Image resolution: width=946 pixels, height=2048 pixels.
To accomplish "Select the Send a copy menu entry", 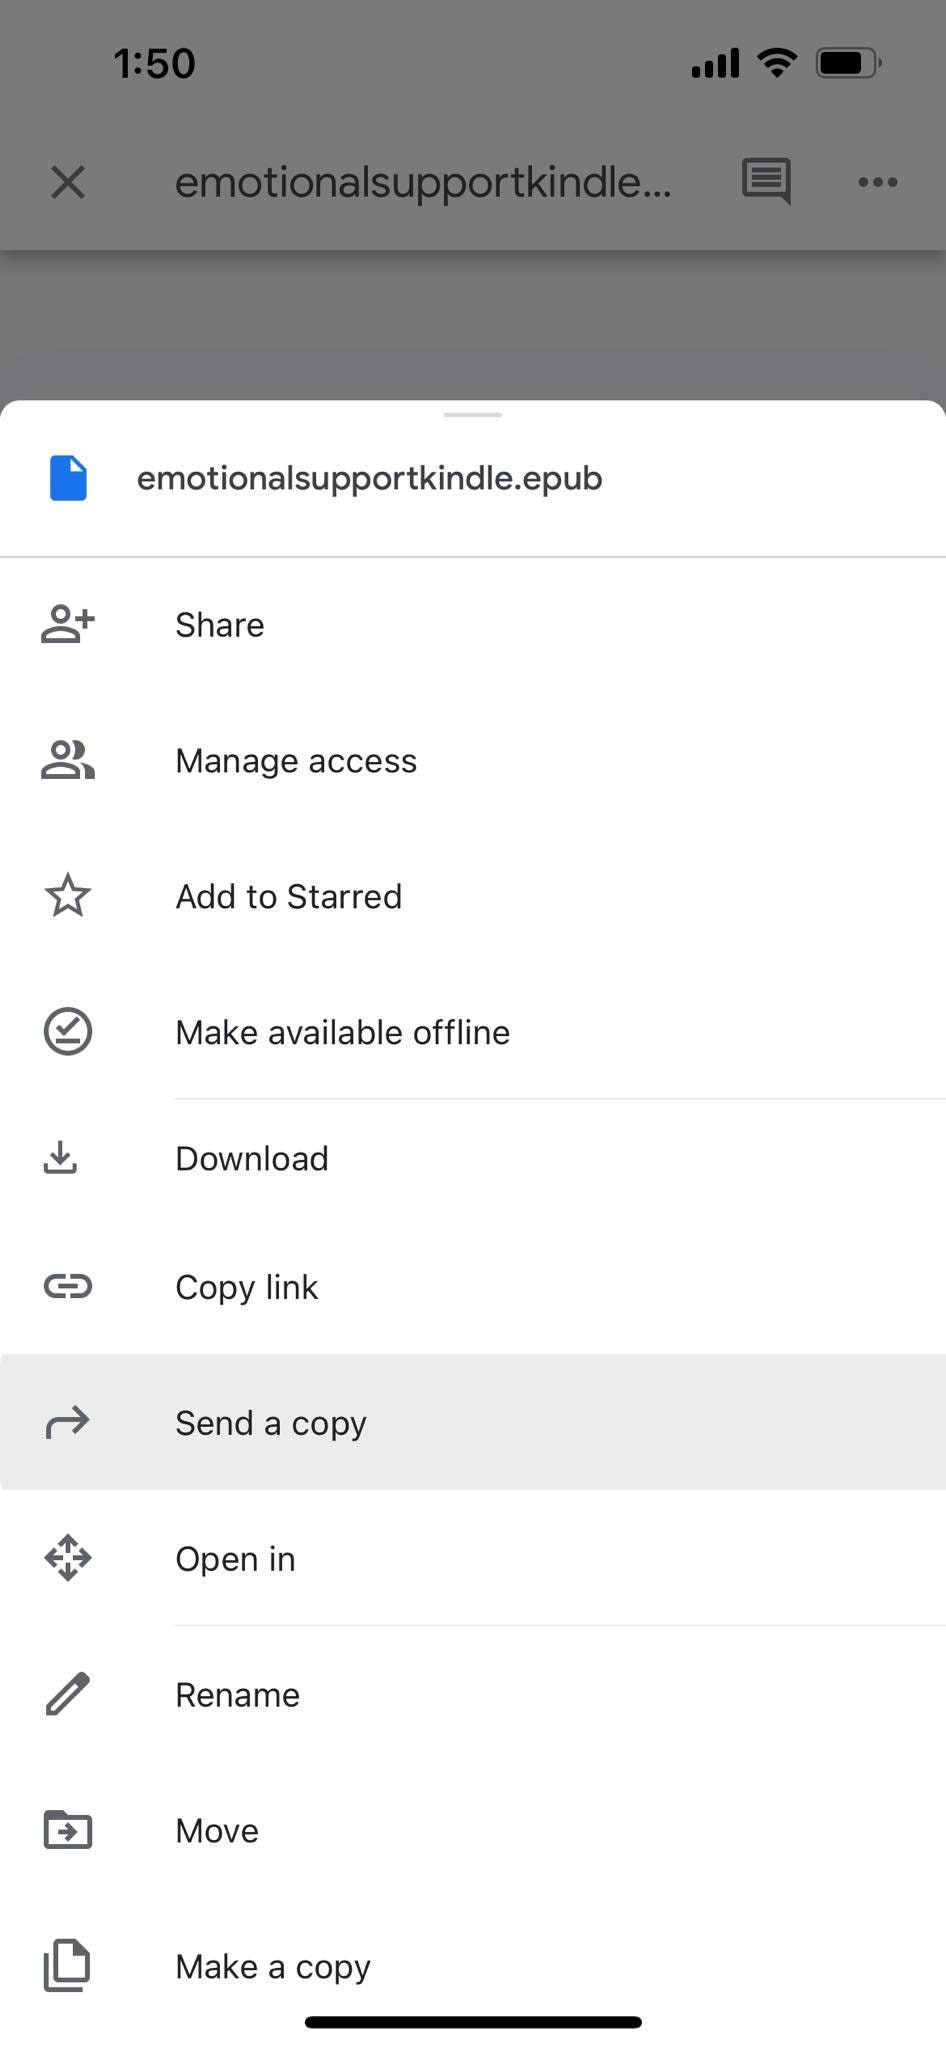I will click(473, 1422).
